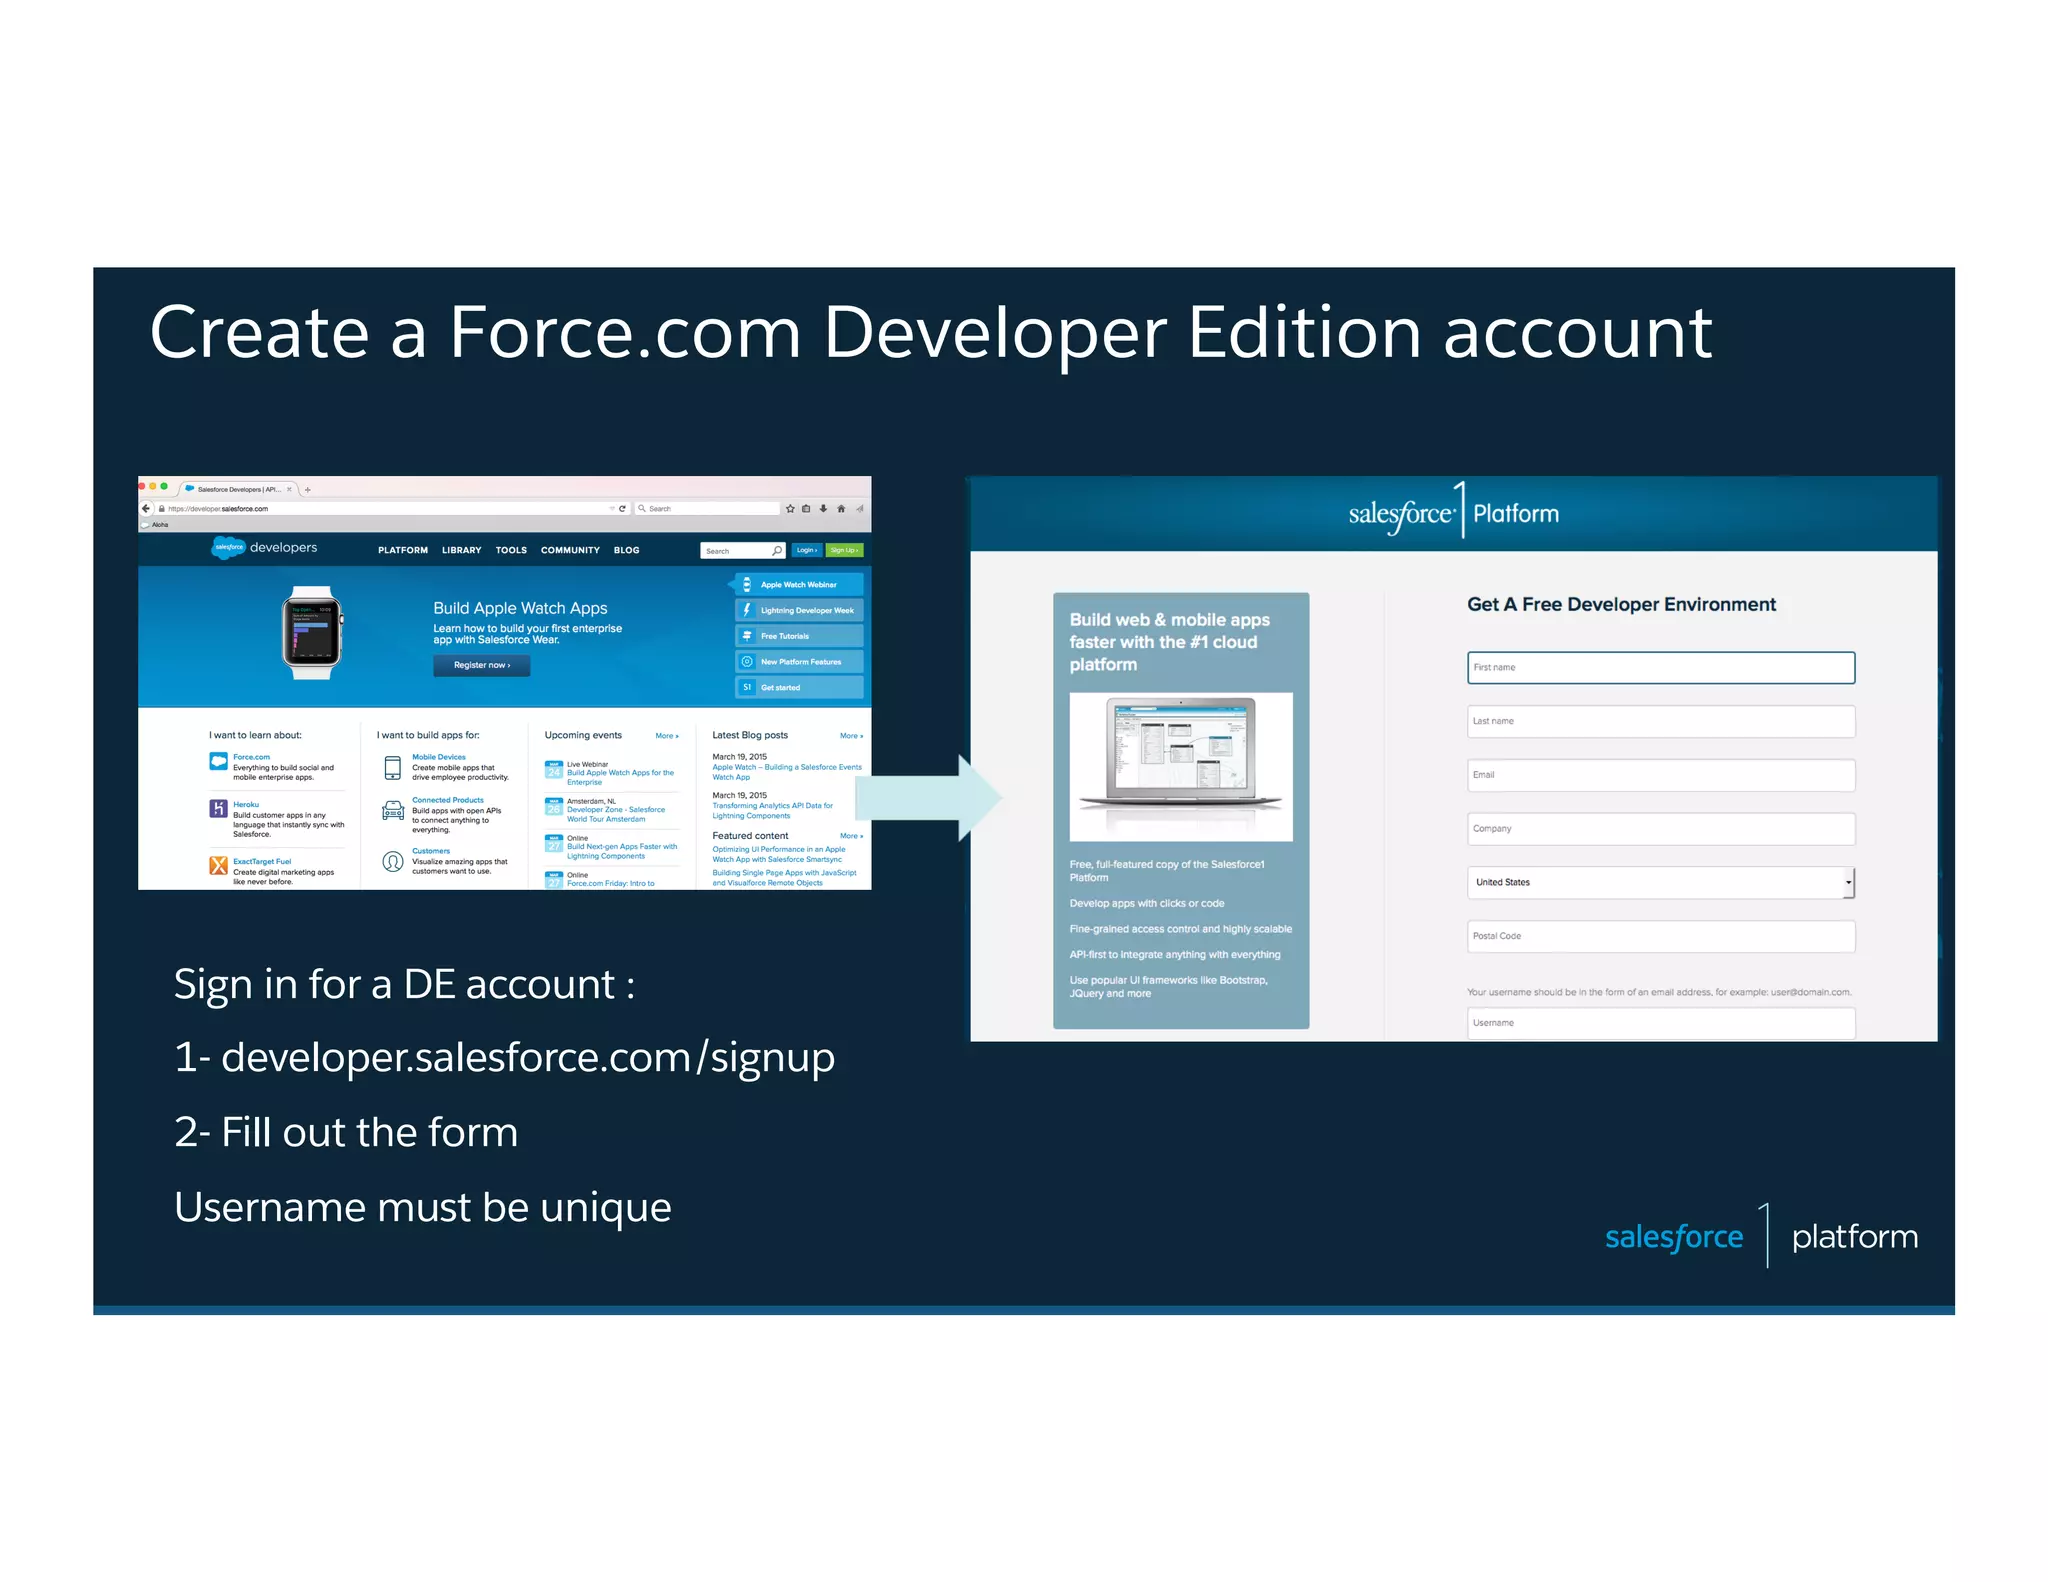Click the Customers person icon
2048x1582 pixels.
point(393,861)
